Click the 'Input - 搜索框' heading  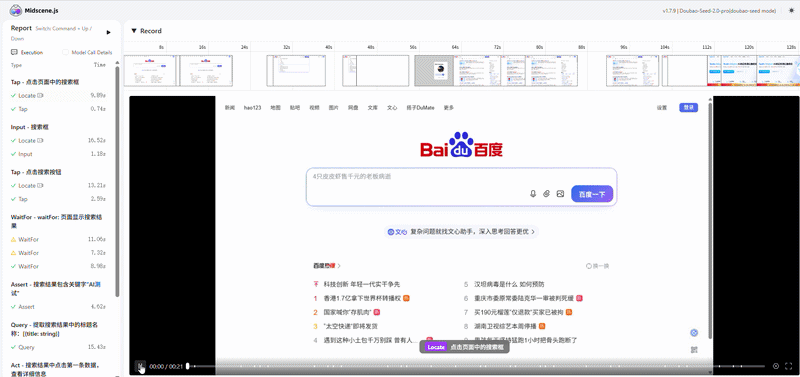(30, 127)
